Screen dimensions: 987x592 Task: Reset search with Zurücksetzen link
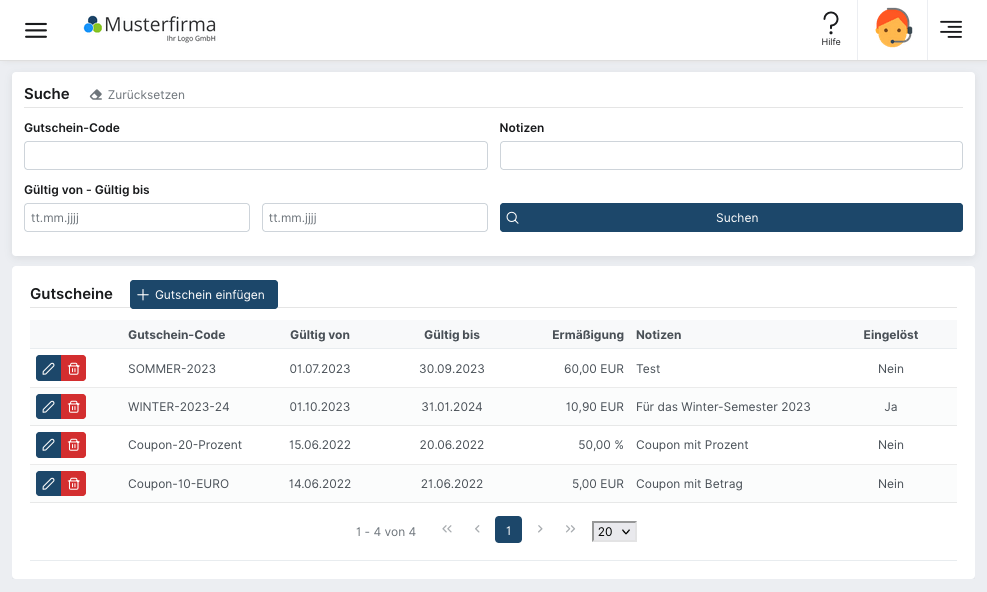(x=137, y=95)
